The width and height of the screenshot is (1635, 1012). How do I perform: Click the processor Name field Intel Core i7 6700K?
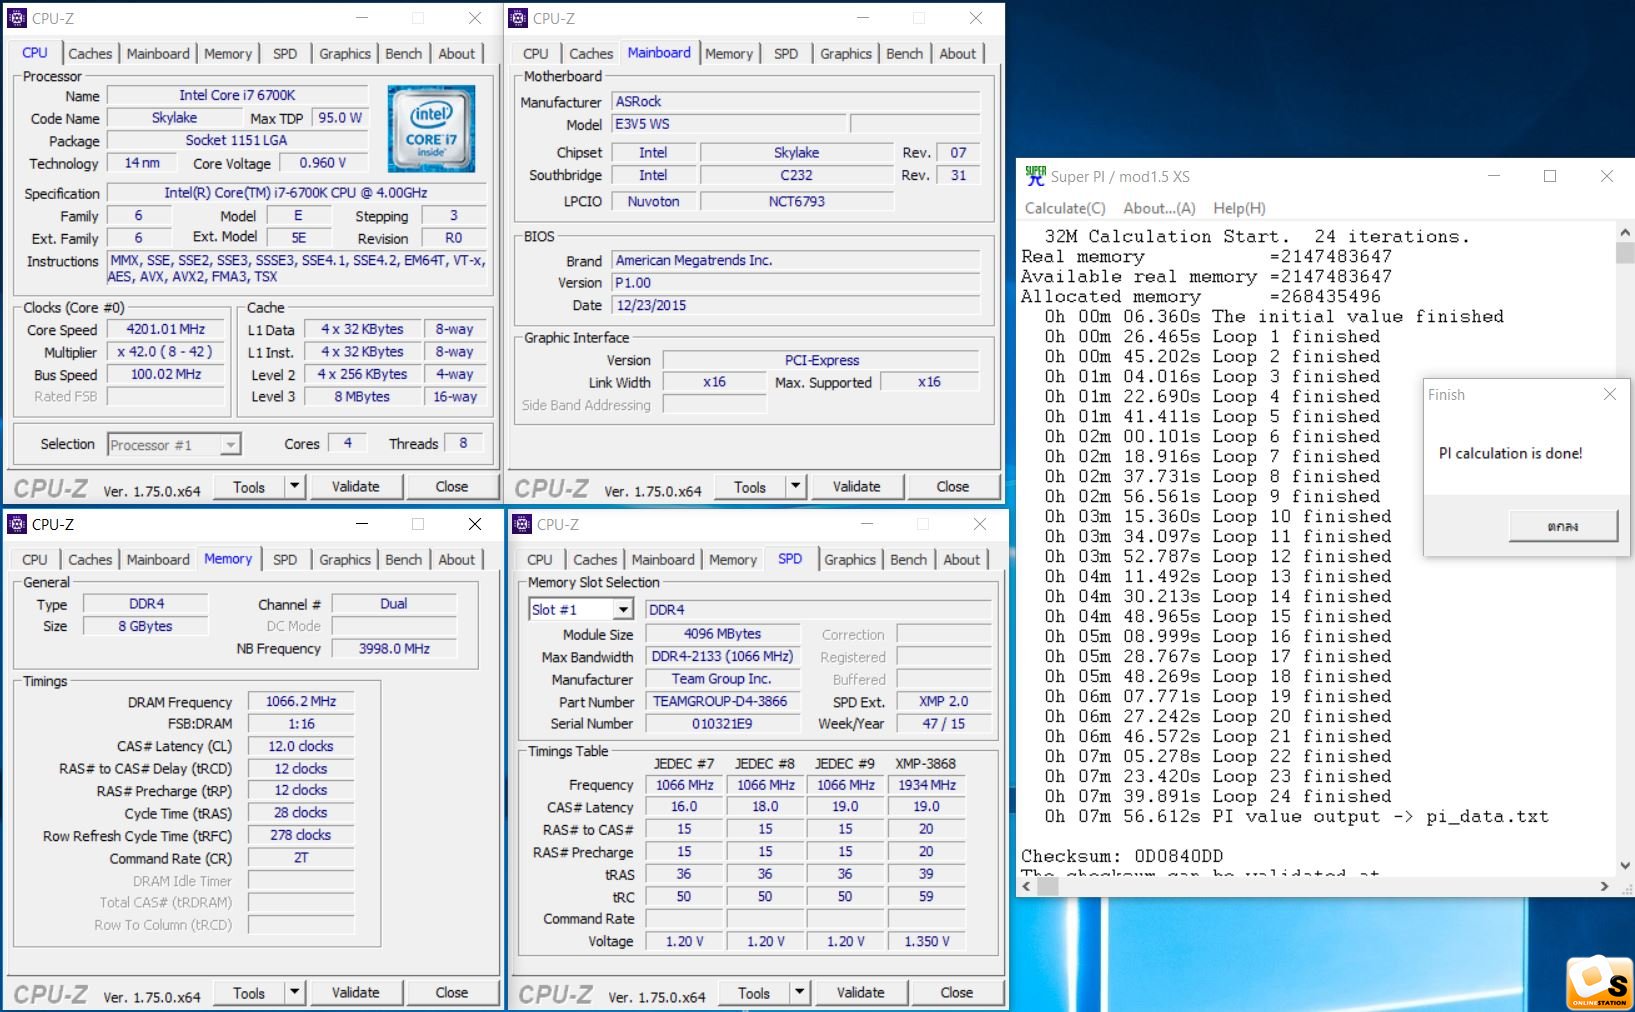[x=237, y=95]
